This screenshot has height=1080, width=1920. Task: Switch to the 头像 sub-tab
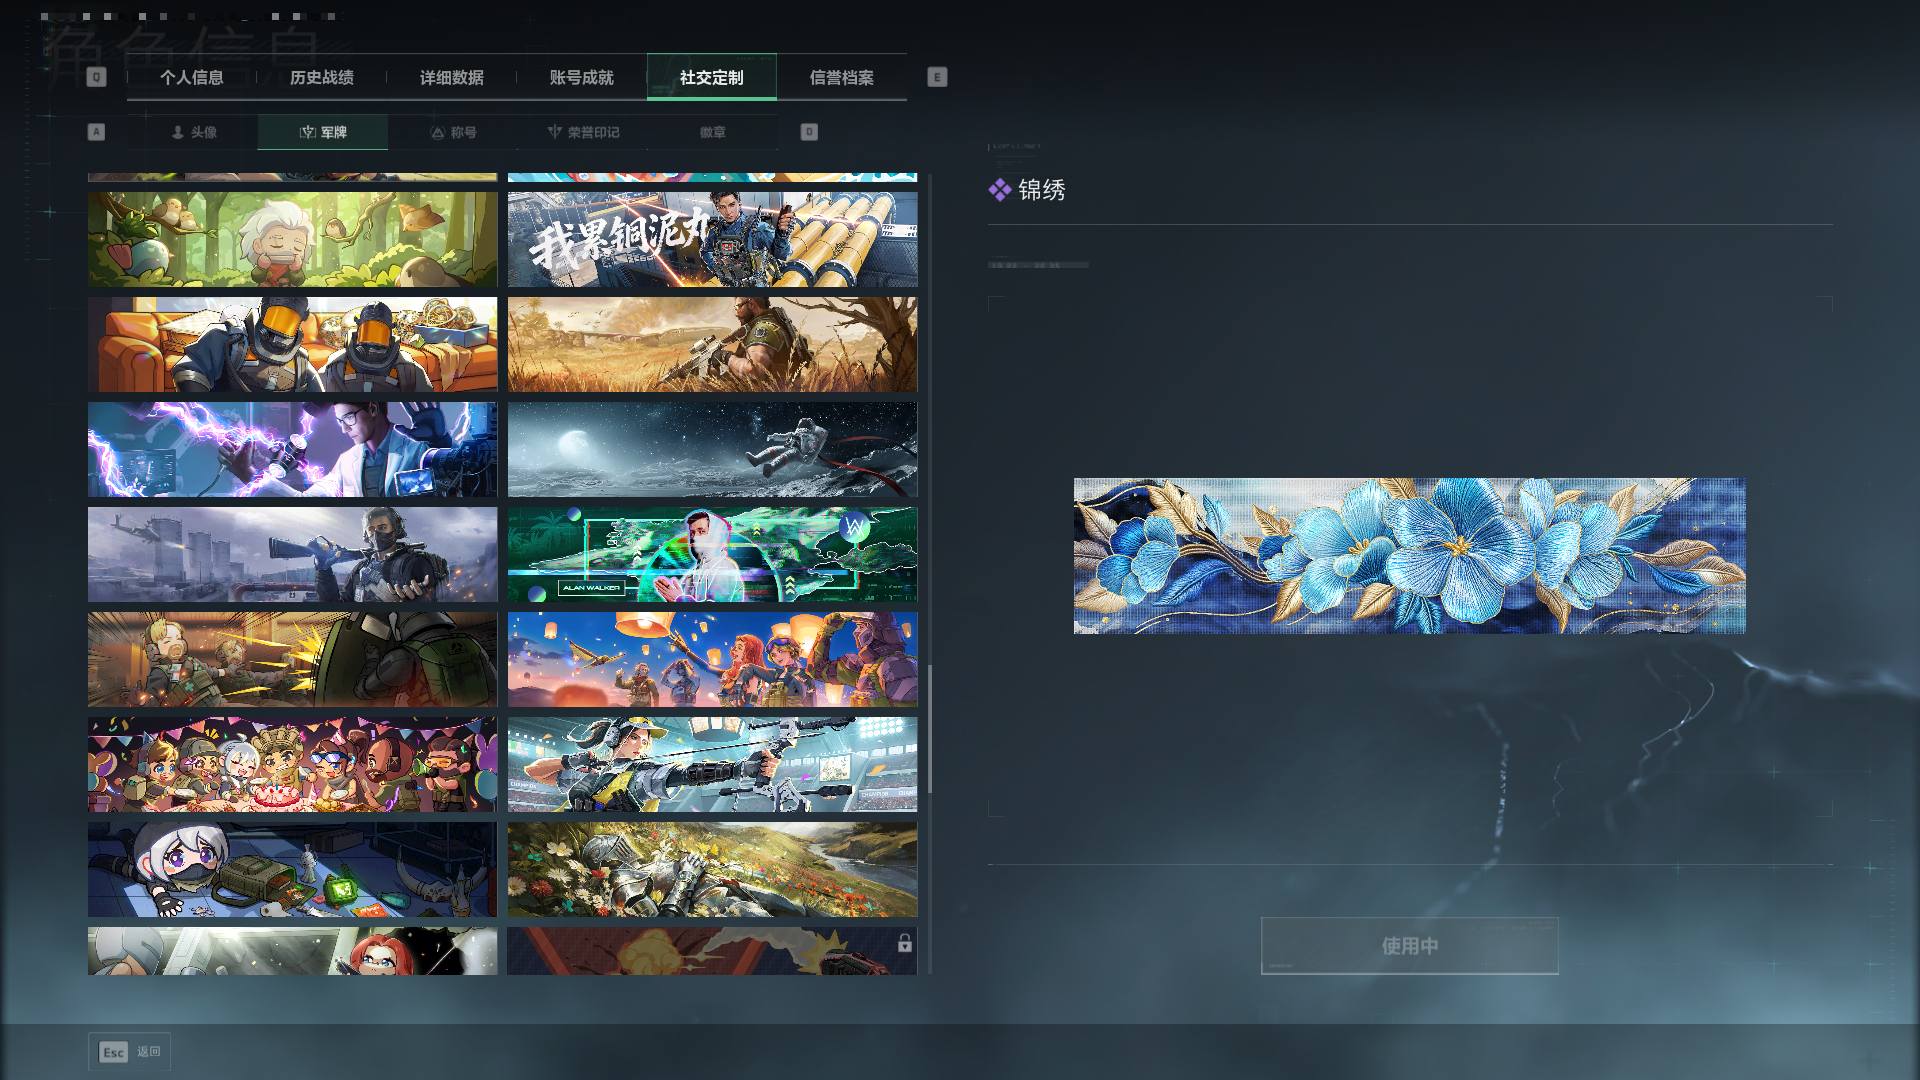click(193, 132)
